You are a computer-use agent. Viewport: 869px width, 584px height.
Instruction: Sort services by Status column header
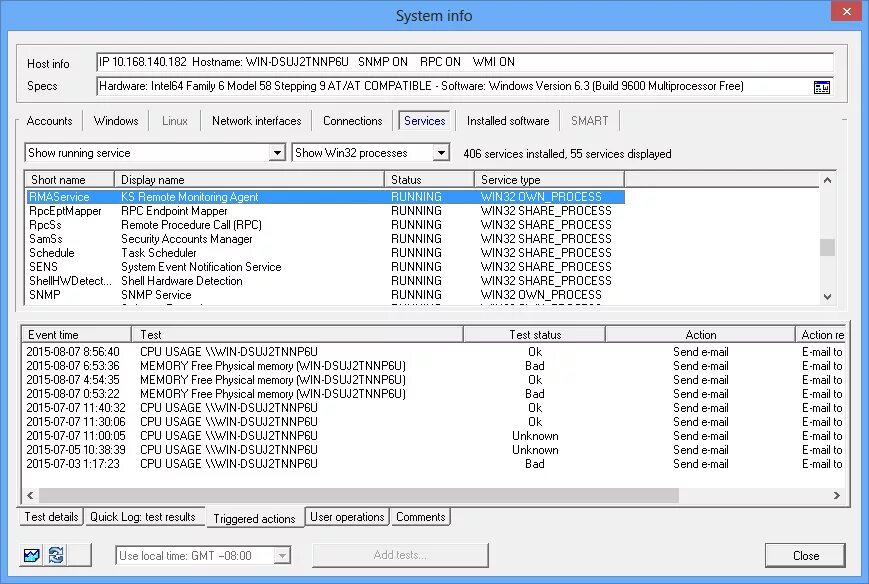point(430,180)
